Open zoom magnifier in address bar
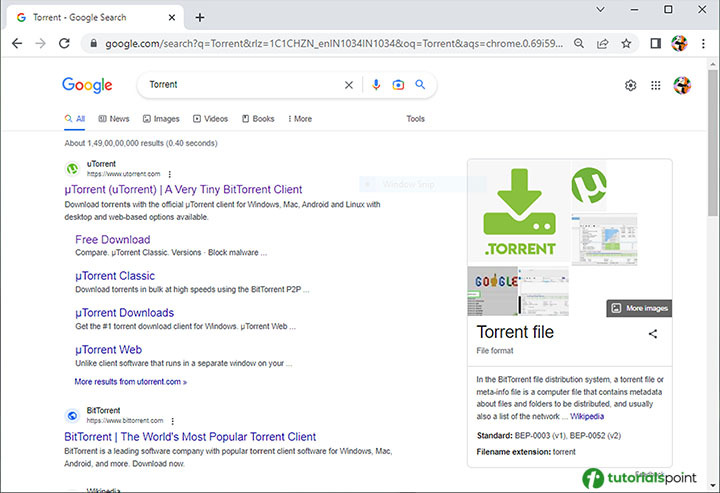 (x=579, y=44)
